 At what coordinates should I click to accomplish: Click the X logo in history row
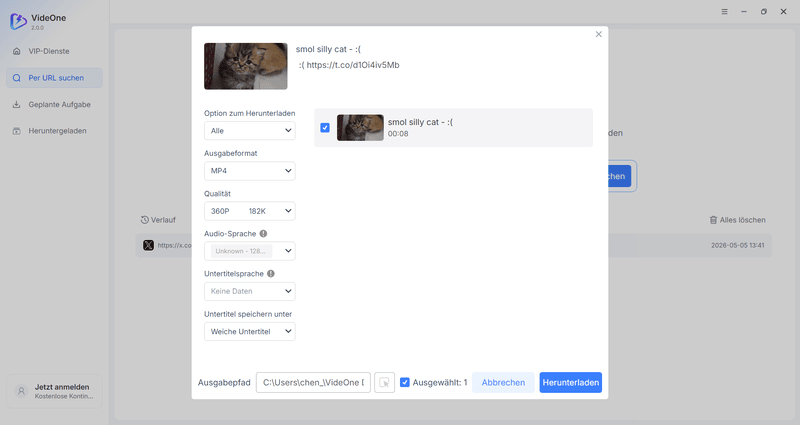148,245
